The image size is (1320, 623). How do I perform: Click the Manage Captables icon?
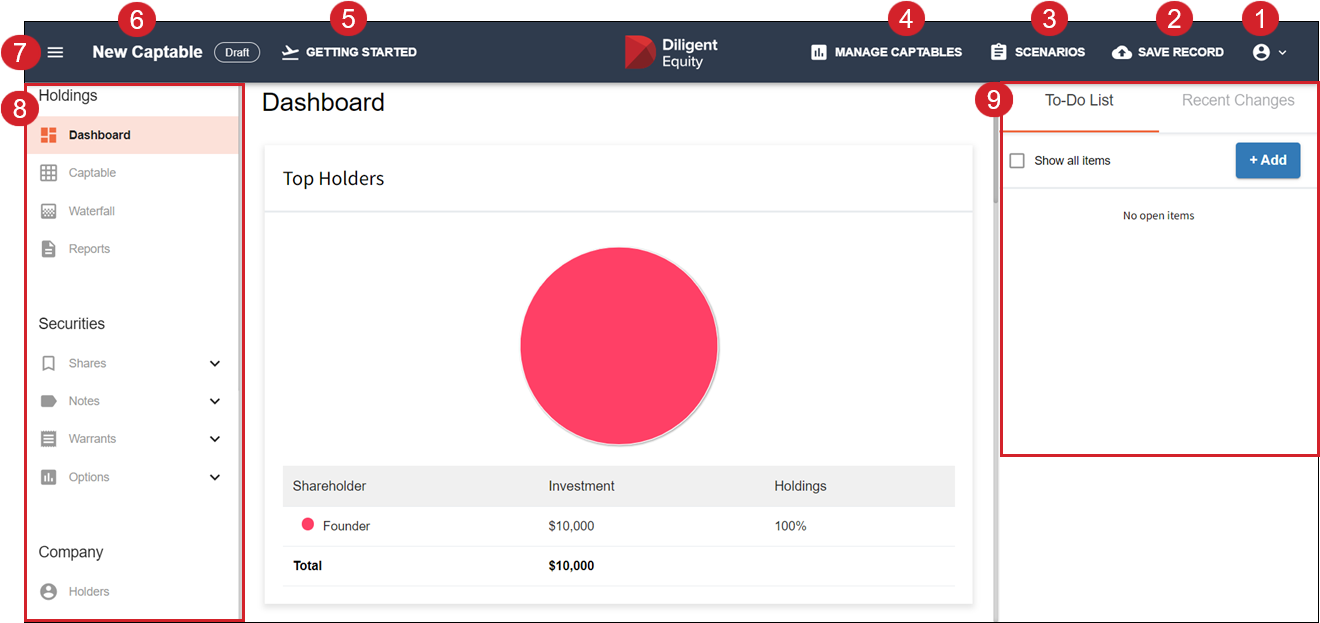pos(816,51)
